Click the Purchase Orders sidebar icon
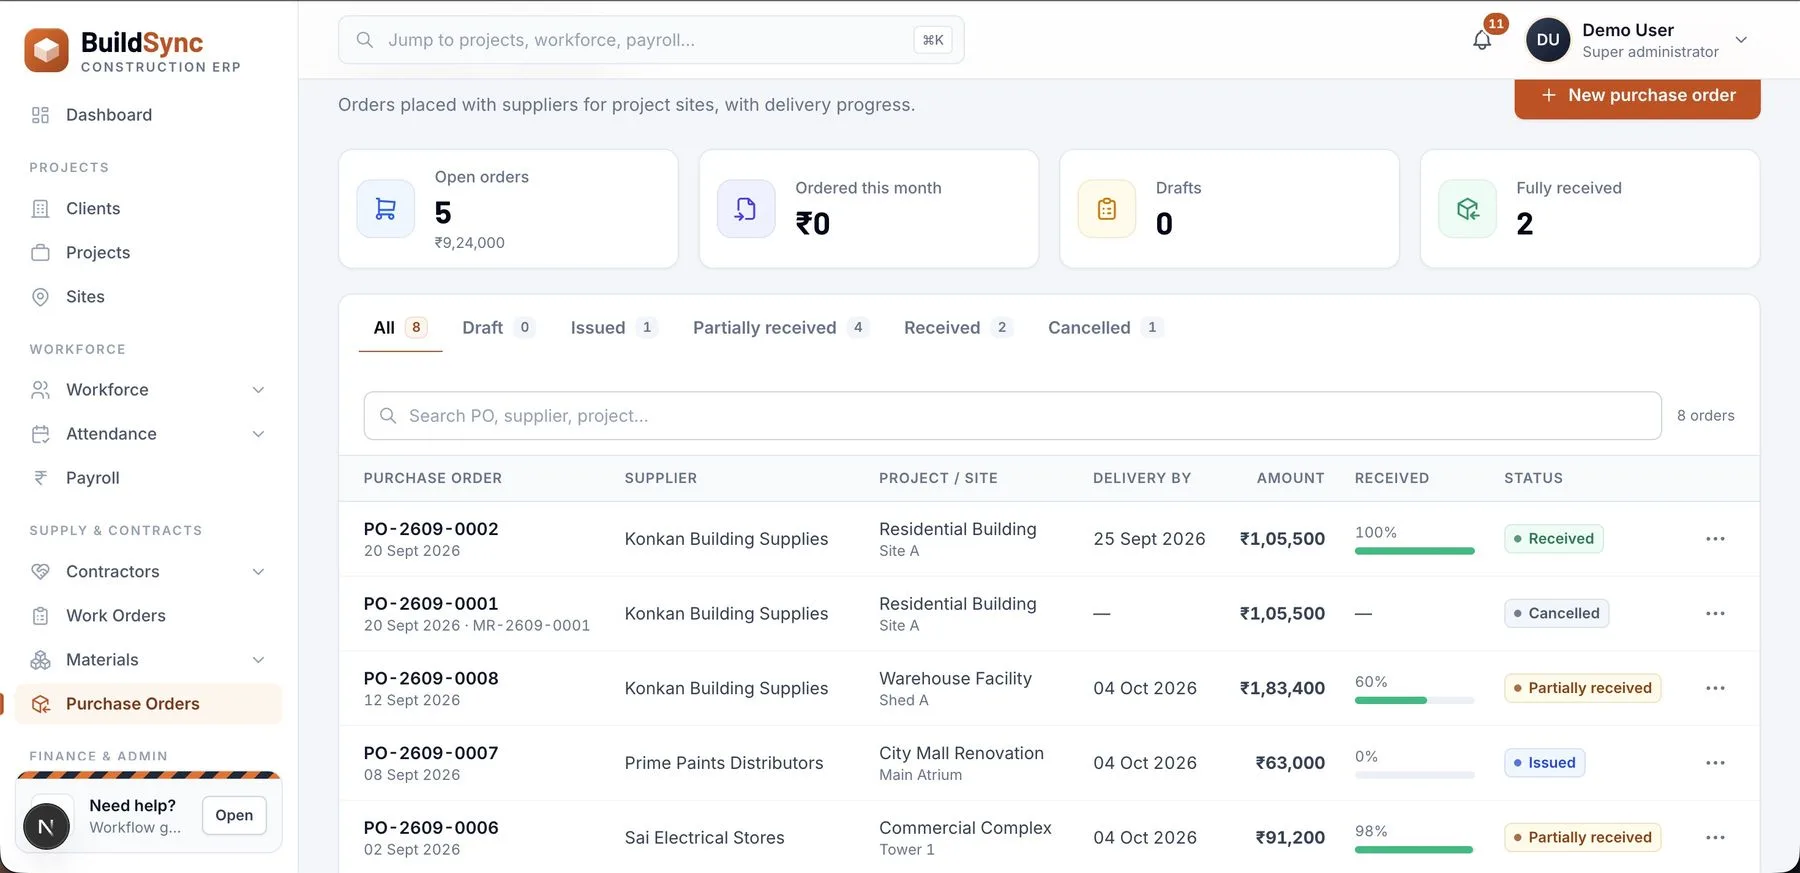This screenshot has width=1800, height=873. pyautogui.click(x=40, y=704)
